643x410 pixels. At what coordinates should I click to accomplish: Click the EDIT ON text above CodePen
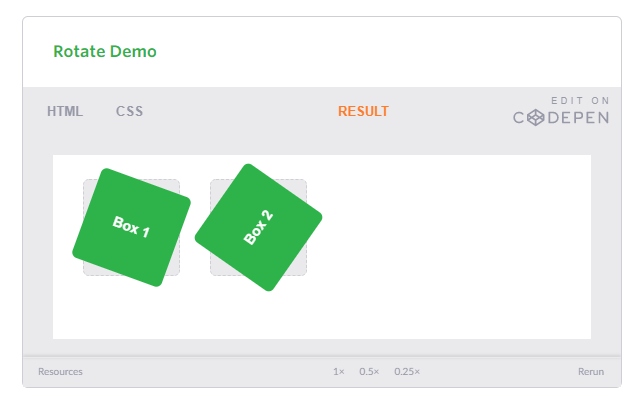tap(580, 100)
